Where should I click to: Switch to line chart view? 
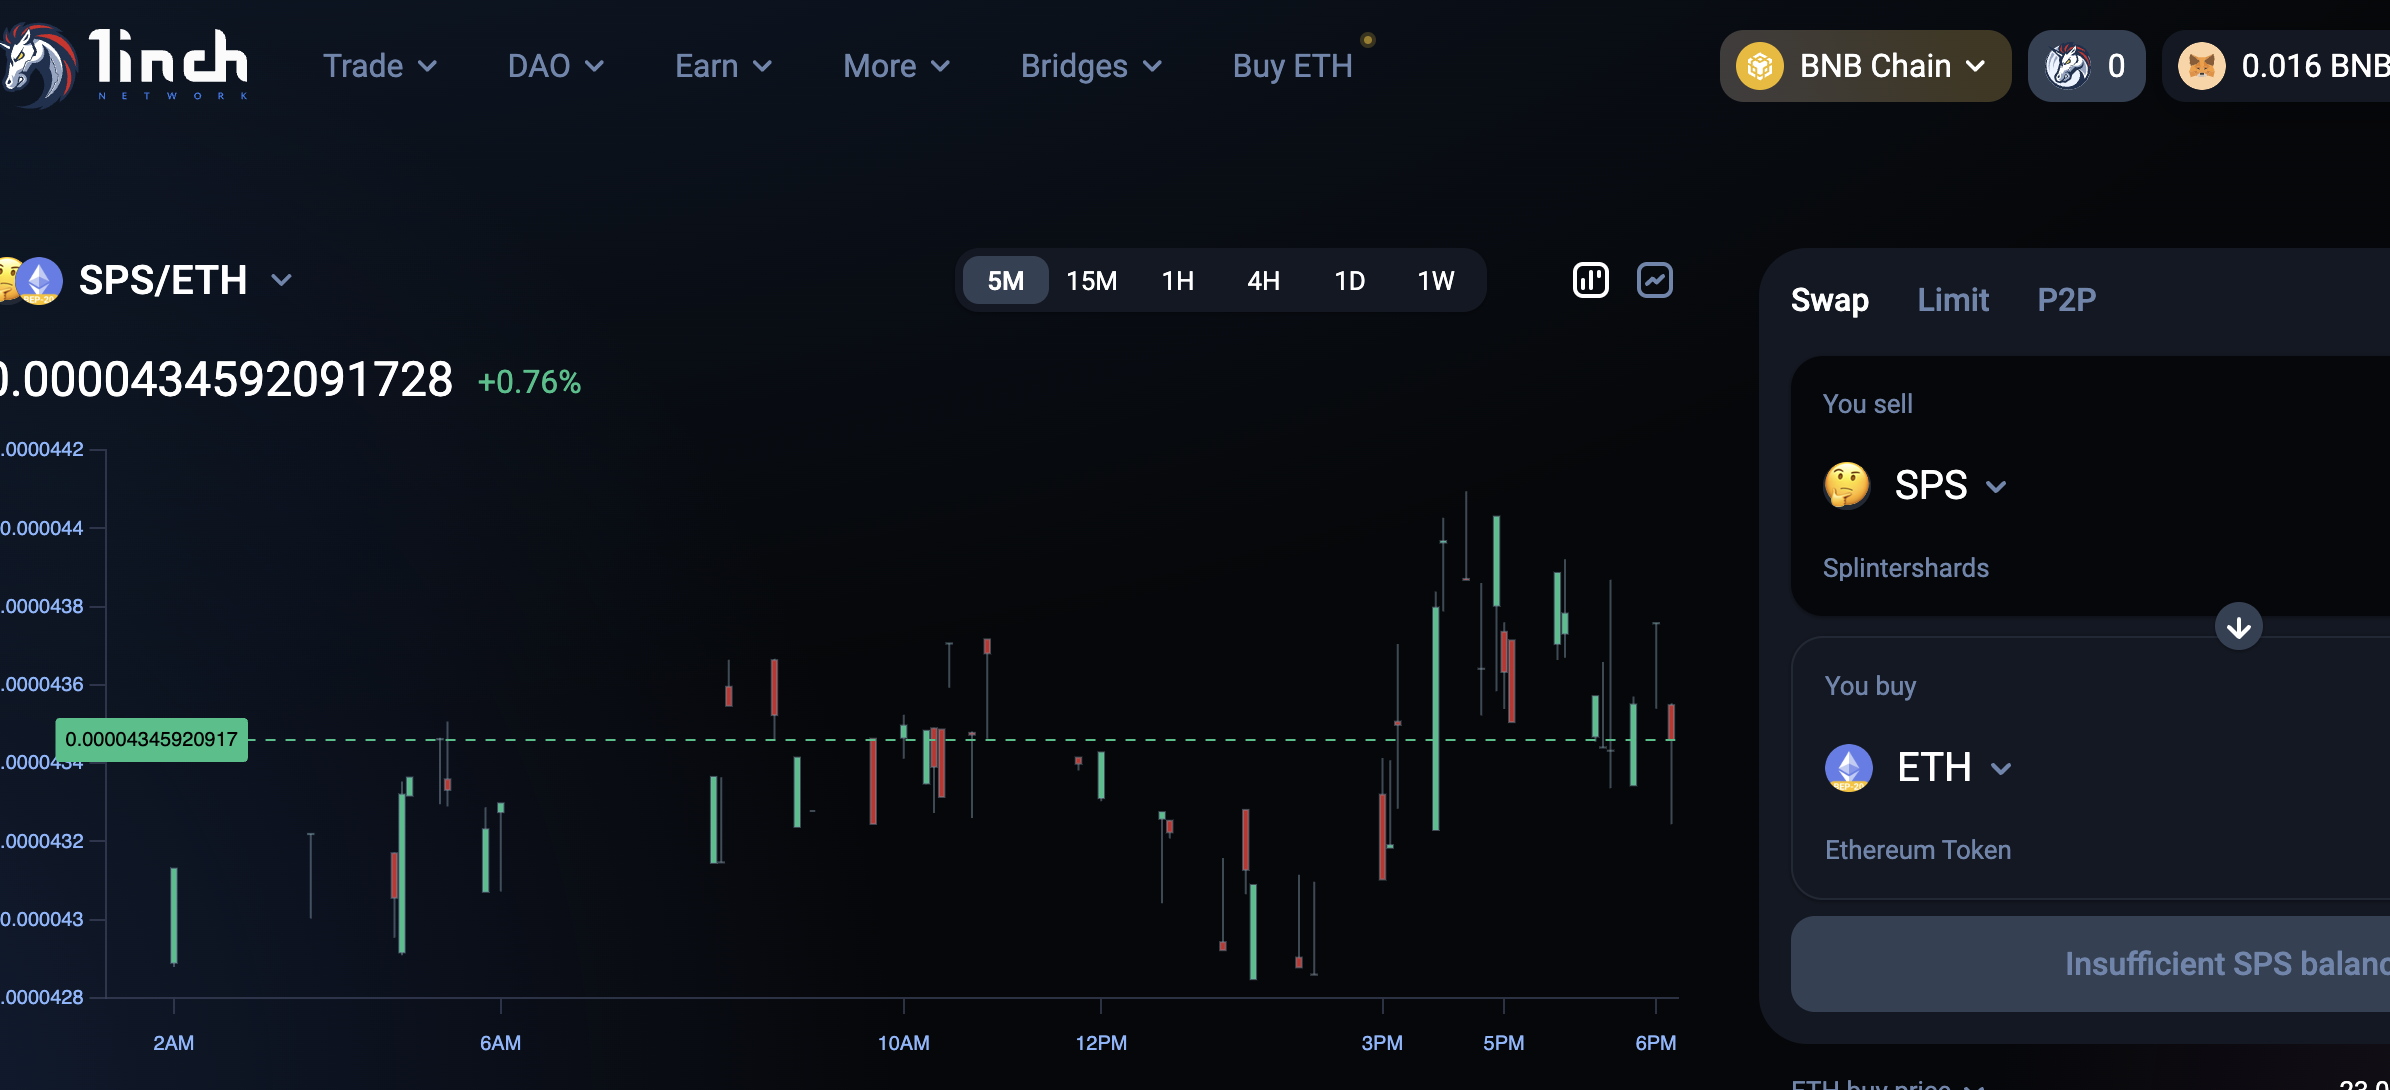[1655, 280]
